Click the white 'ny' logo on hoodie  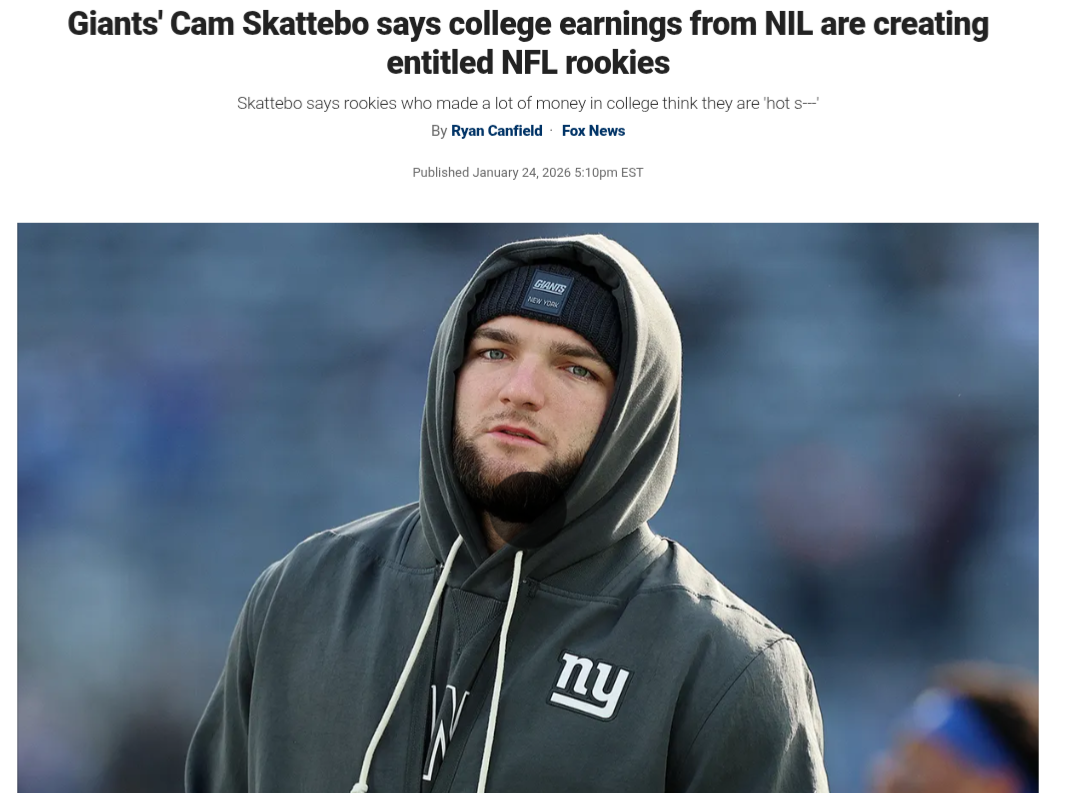pyautogui.click(x=590, y=685)
